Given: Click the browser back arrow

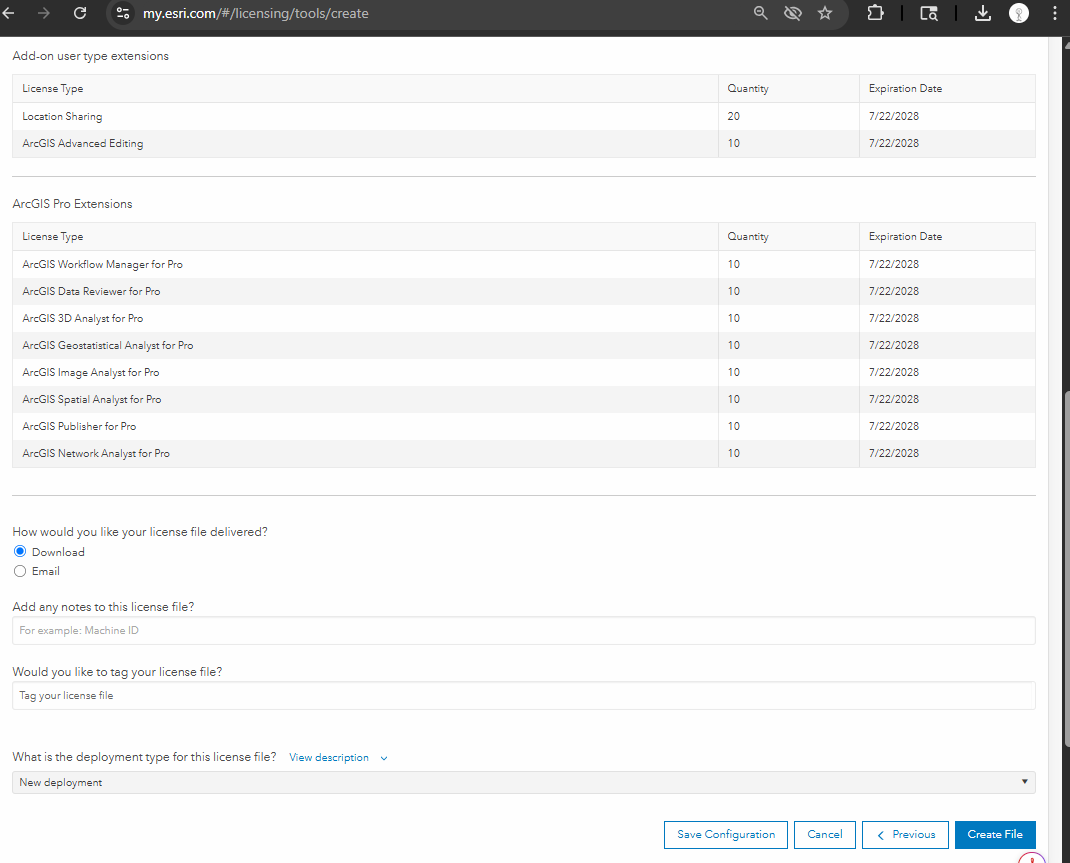Looking at the screenshot, I should (x=9, y=14).
